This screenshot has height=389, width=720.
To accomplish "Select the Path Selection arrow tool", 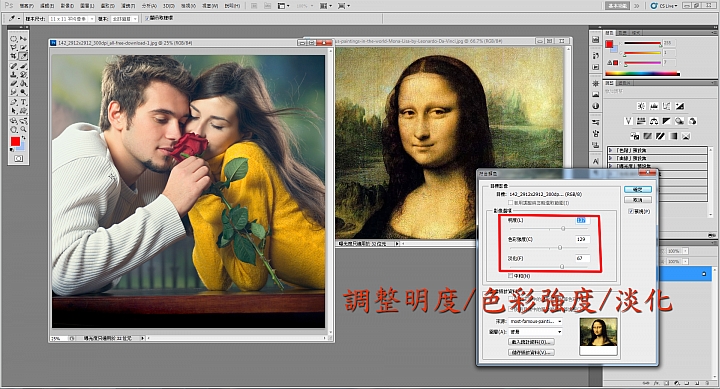I will pyautogui.click(x=13, y=111).
